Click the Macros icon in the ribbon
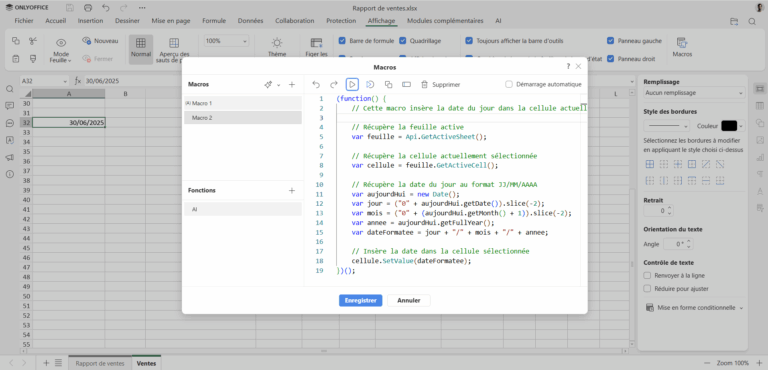Viewport: 768px width, 370px height. (x=682, y=43)
